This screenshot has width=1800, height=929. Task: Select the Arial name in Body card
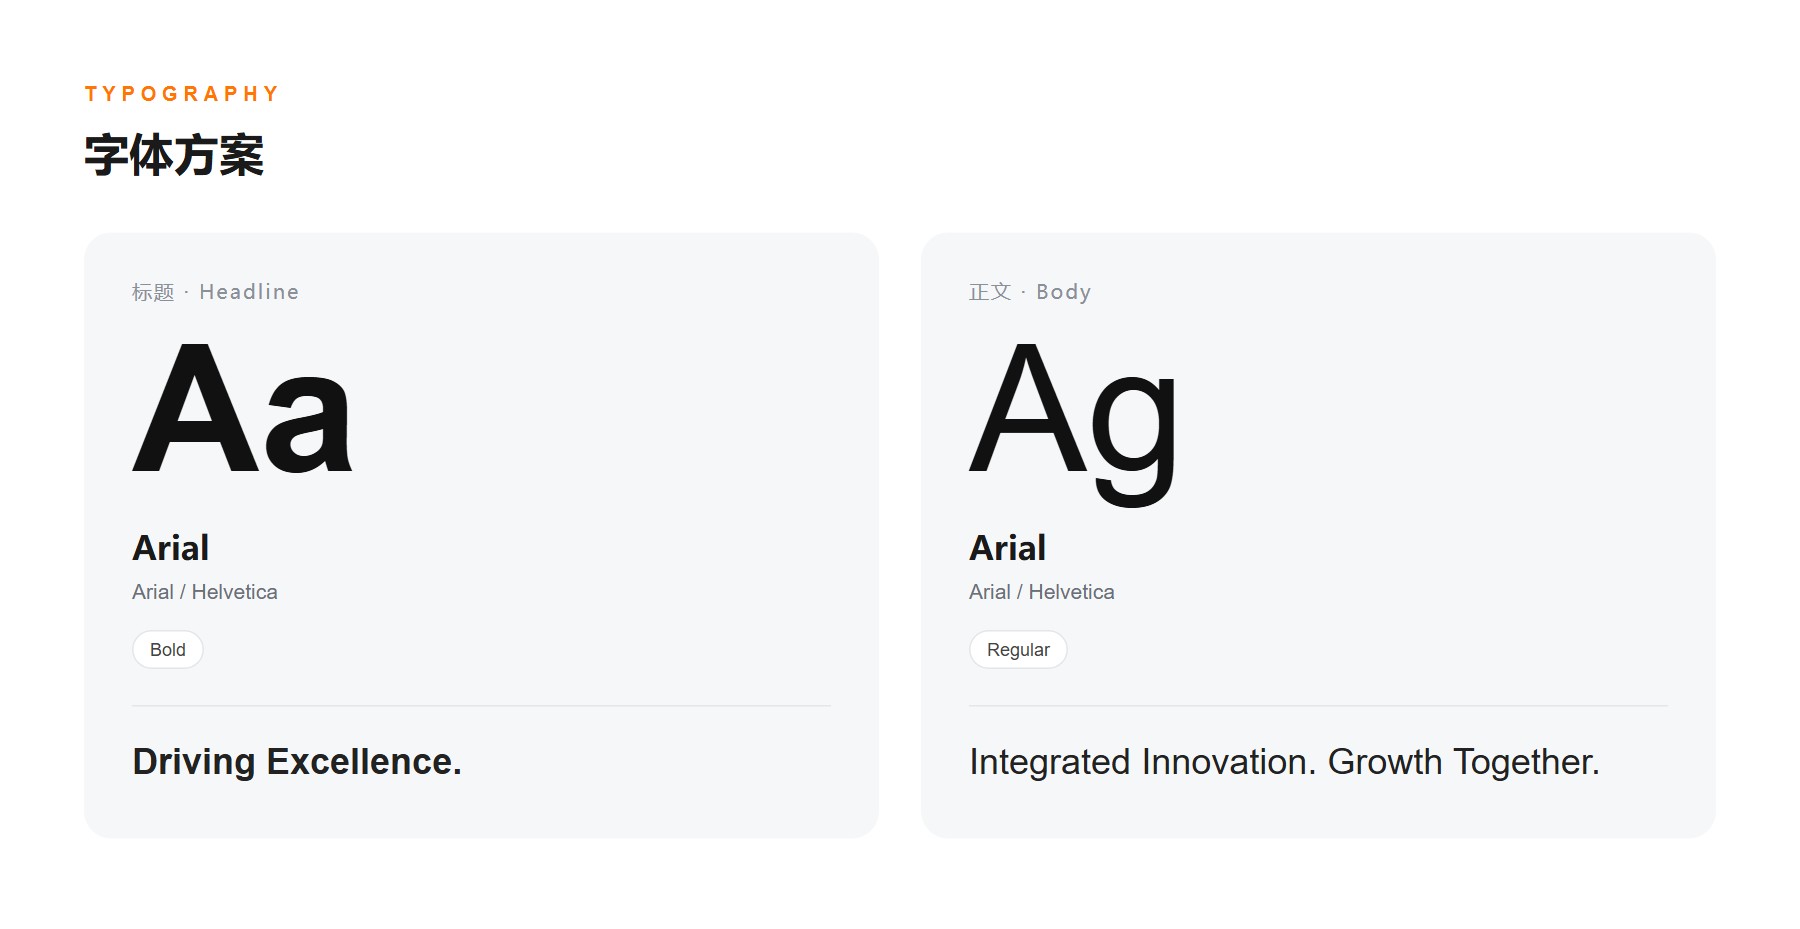point(1008,548)
